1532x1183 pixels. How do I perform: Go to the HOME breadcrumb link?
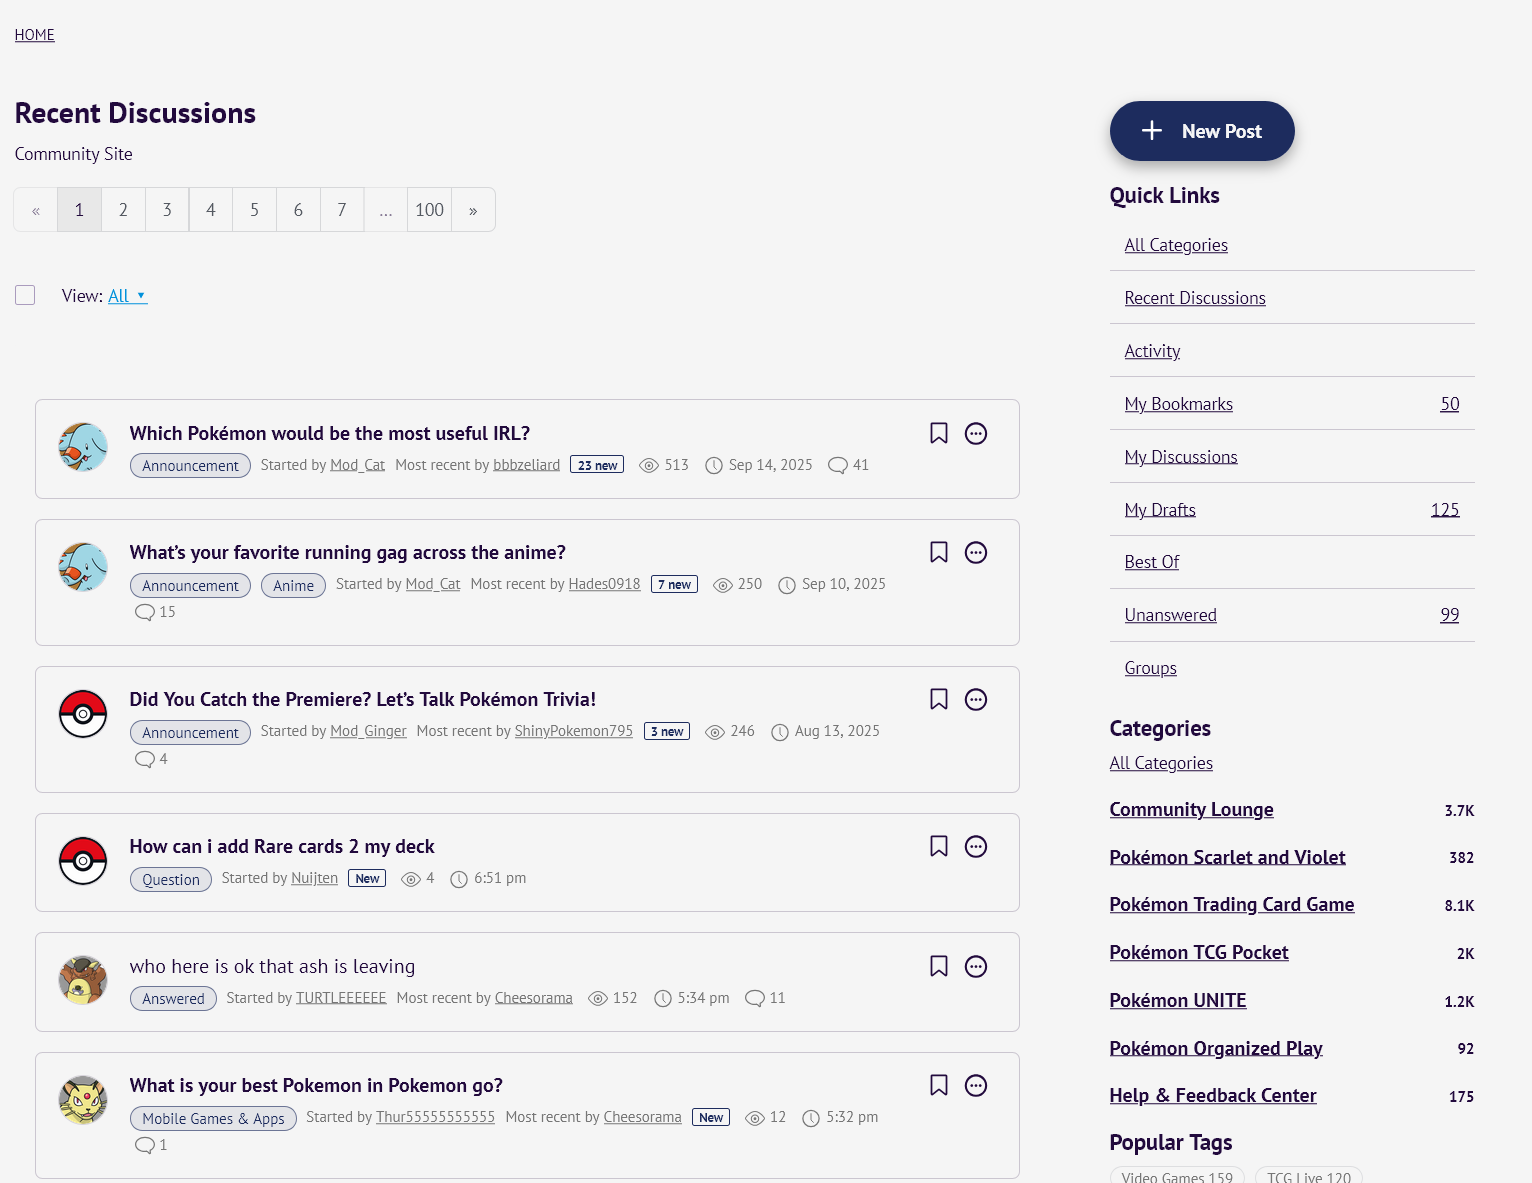[x=35, y=35]
